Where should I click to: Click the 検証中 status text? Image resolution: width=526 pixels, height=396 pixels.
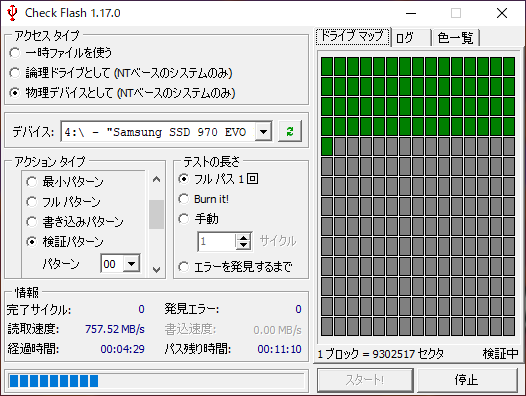[501, 353]
